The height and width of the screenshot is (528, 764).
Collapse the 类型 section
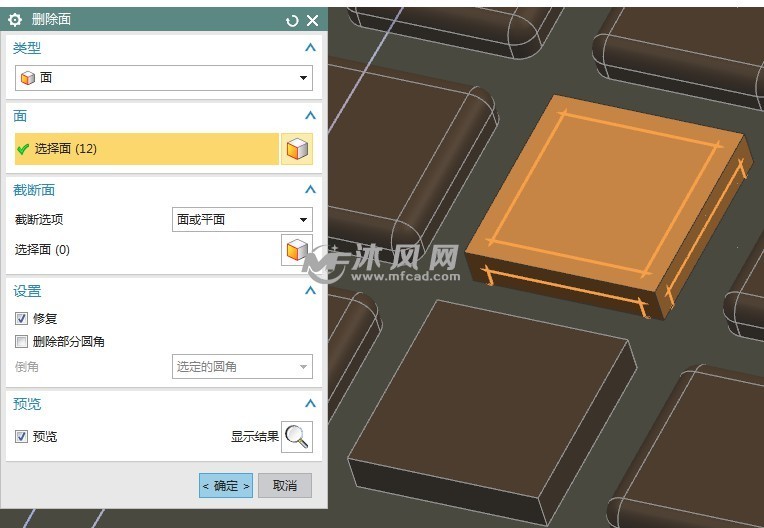(x=310, y=48)
